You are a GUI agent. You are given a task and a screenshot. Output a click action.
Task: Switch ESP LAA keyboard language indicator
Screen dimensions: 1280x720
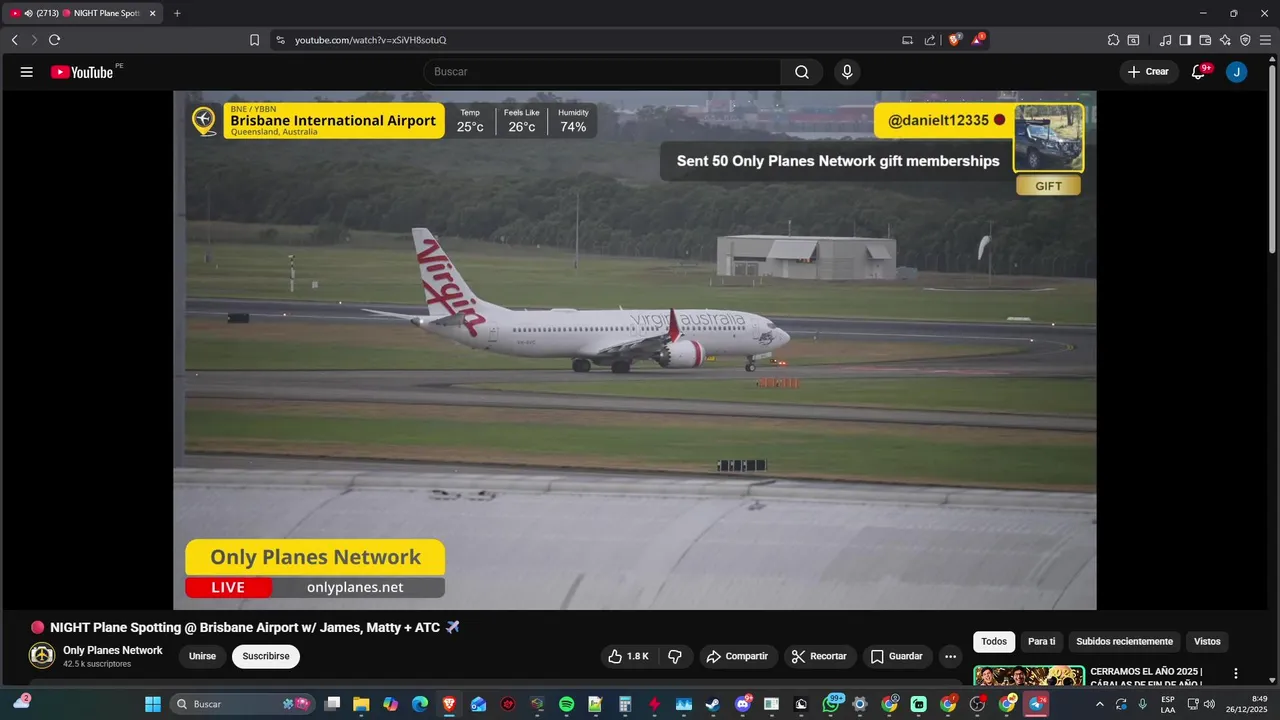pos(1168,704)
